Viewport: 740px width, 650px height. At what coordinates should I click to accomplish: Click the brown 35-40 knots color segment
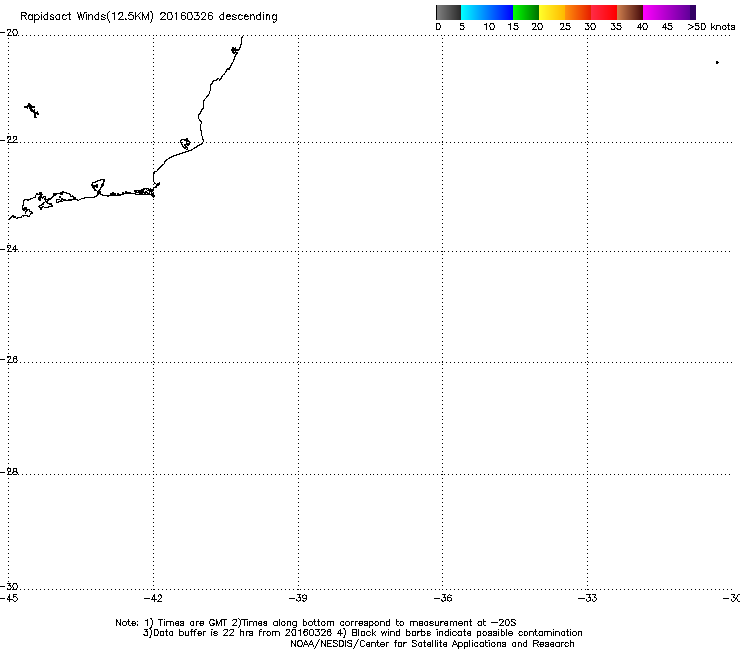[630, 12]
